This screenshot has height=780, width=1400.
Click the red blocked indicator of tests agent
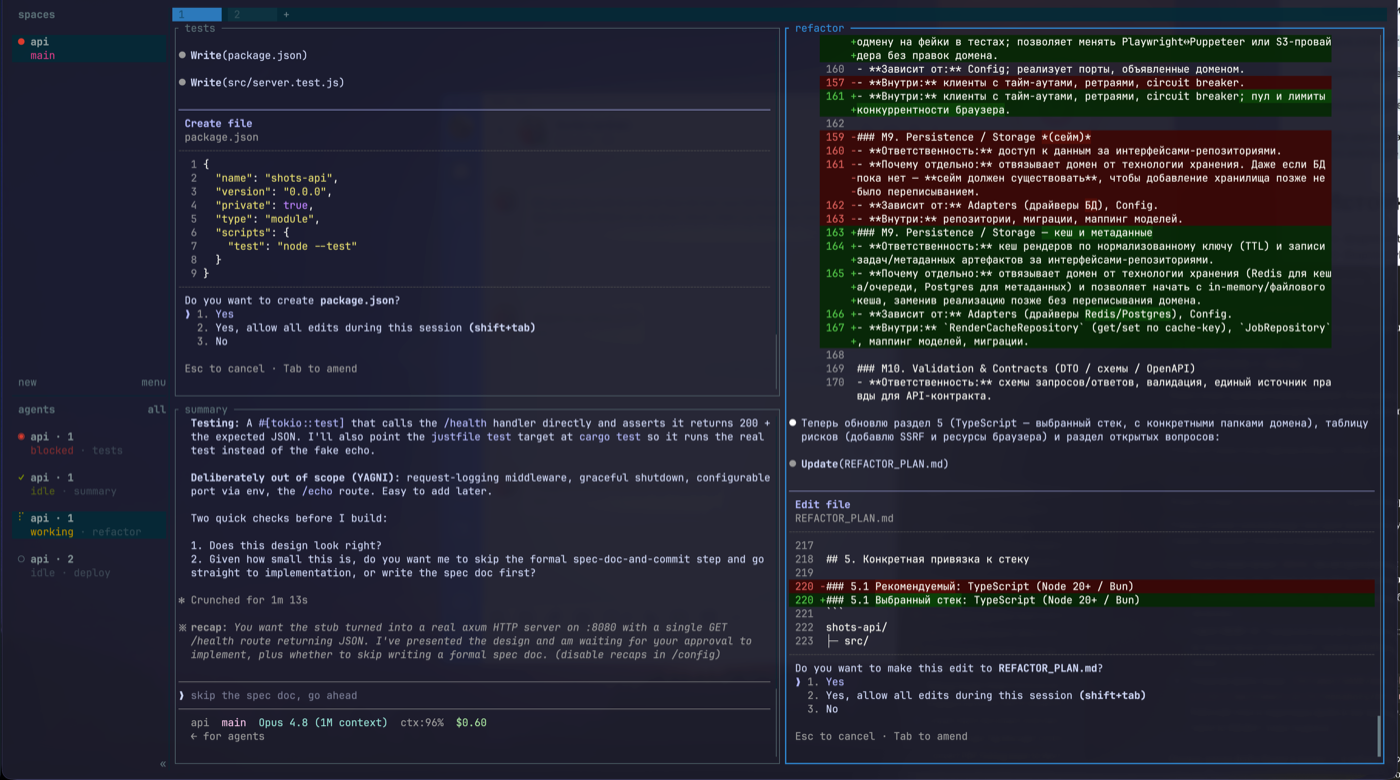point(21,437)
